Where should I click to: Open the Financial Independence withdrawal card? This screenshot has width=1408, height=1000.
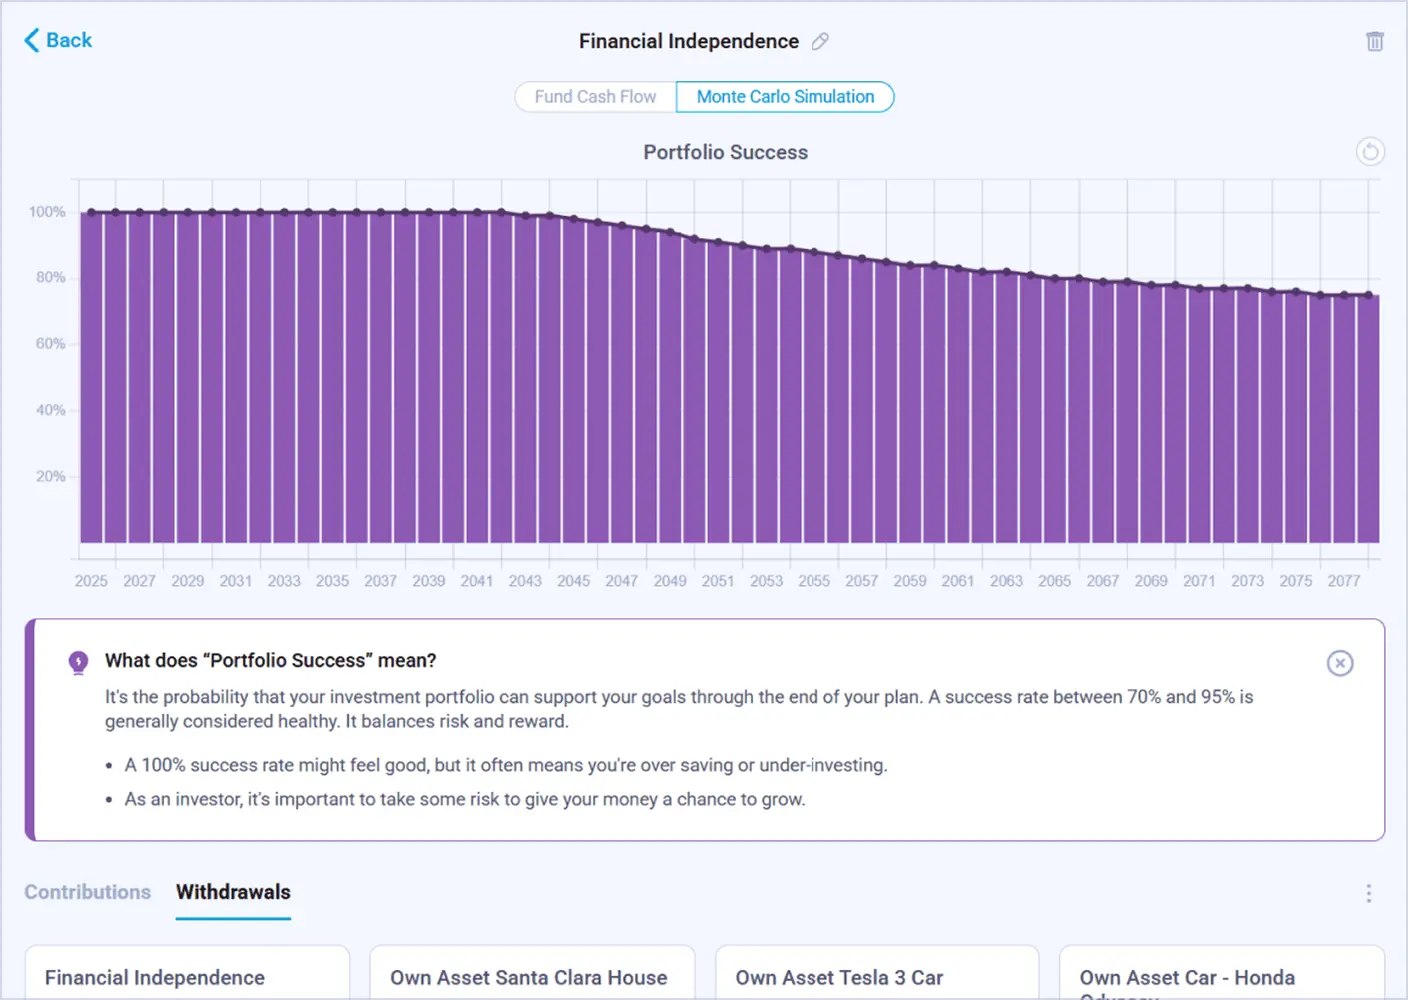pyautogui.click(x=187, y=973)
